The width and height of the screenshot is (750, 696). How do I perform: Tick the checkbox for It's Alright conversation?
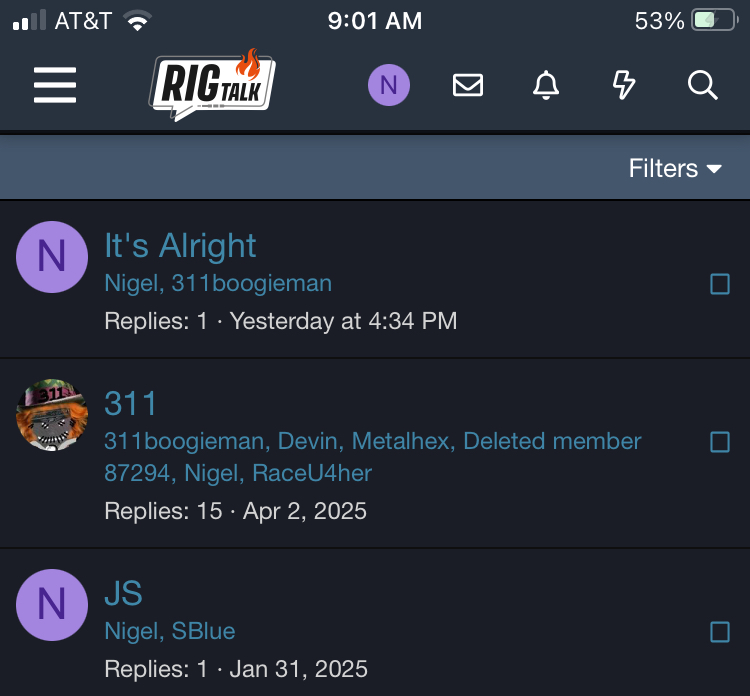[x=719, y=284]
